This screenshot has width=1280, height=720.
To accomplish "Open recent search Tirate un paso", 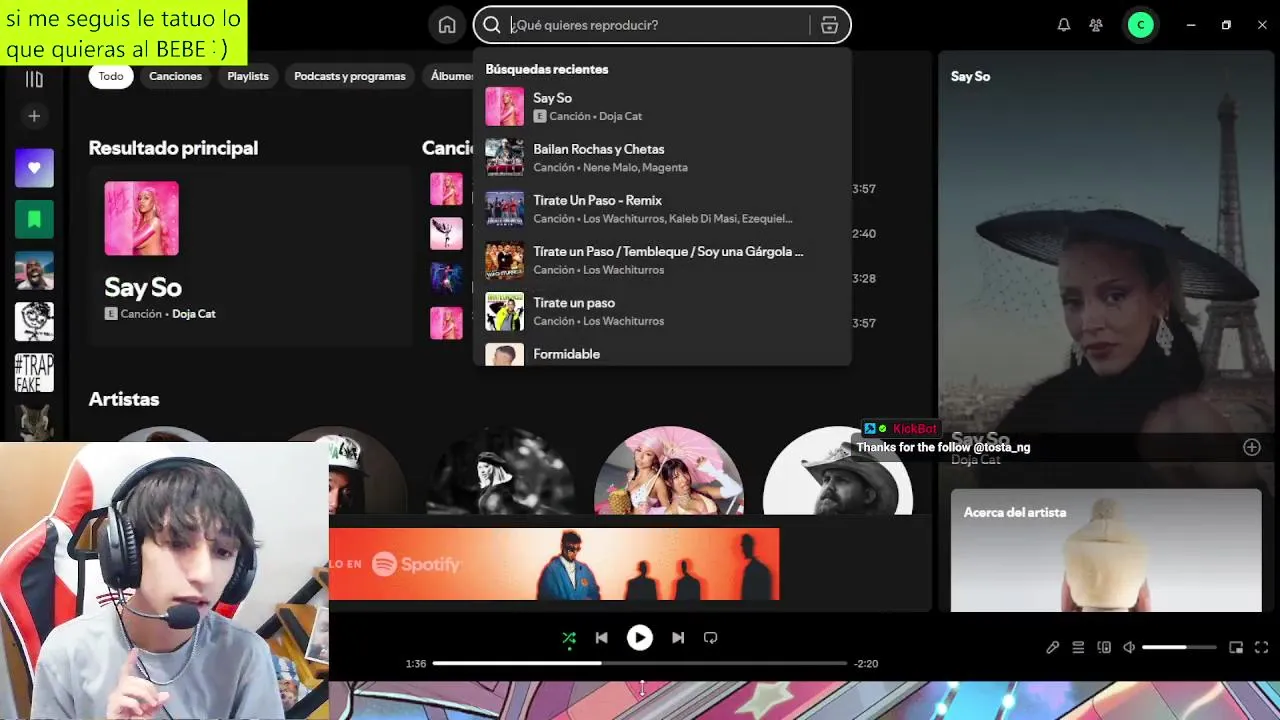I will coord(662,312).
